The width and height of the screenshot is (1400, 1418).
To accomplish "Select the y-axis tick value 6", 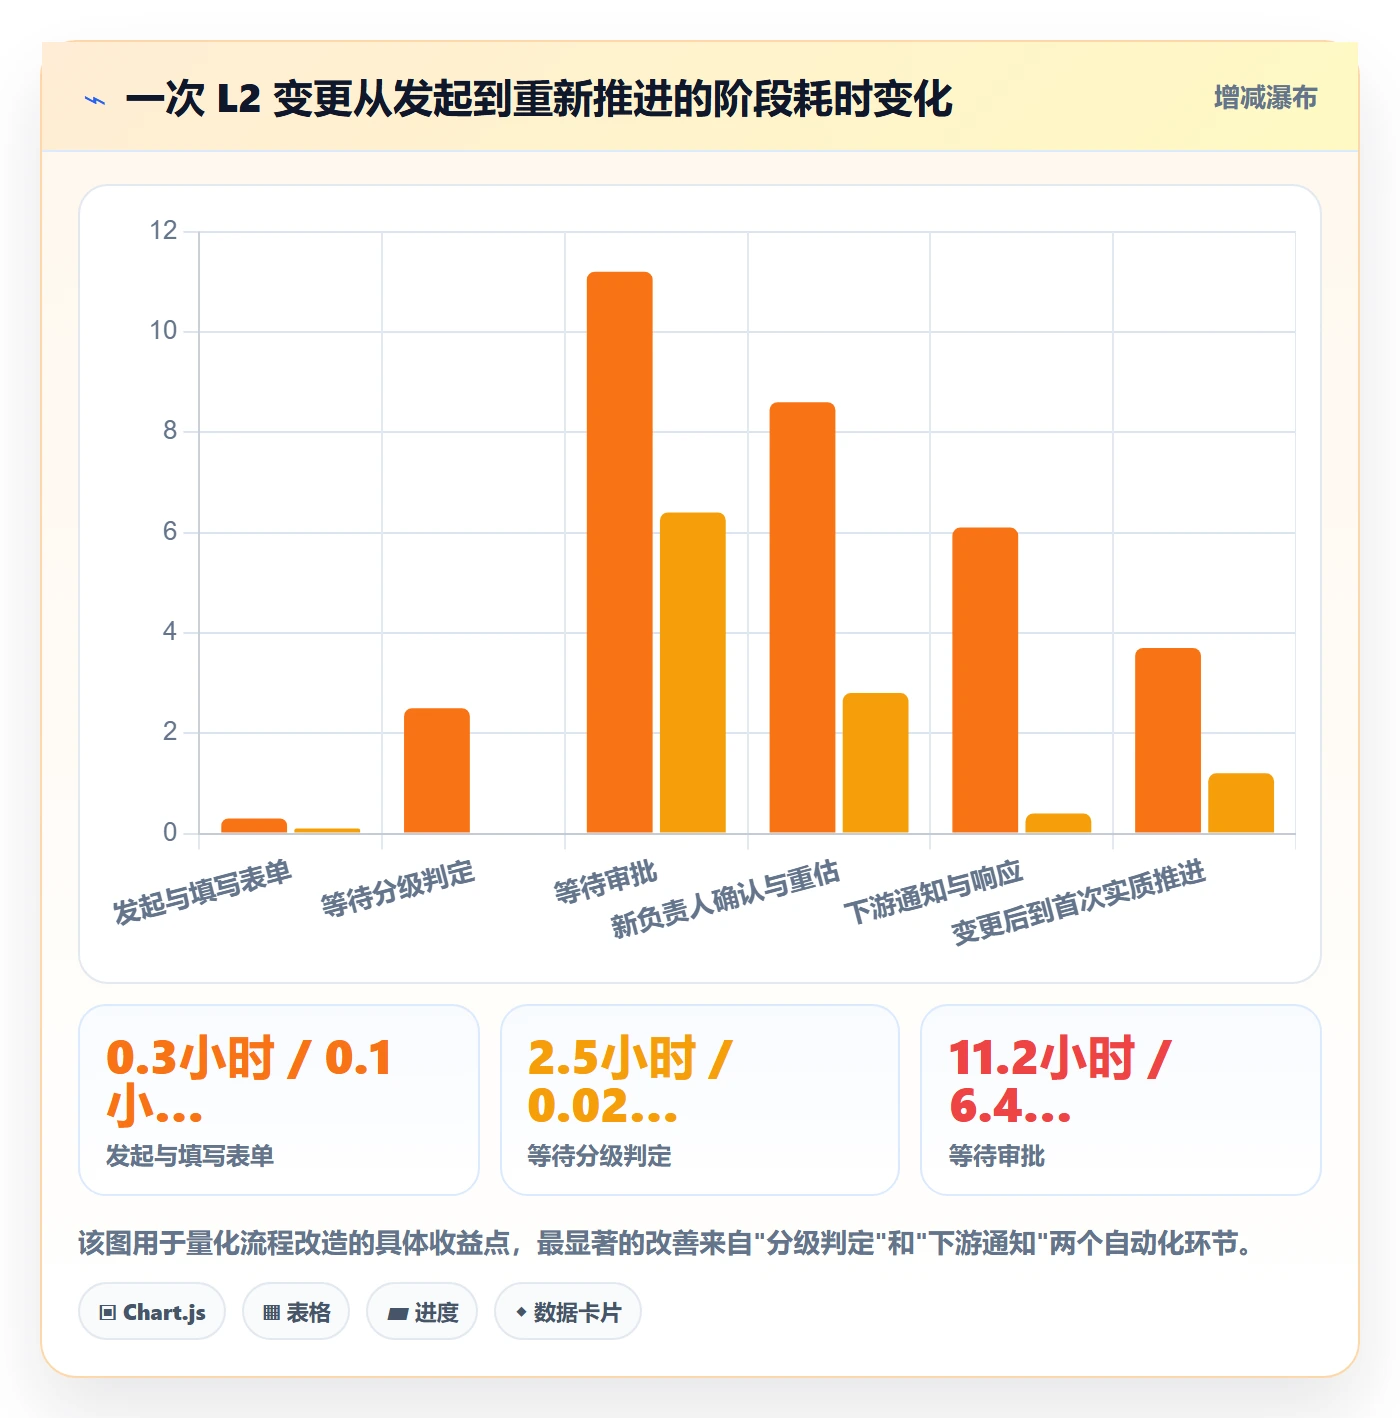I will click(x=170, y=532).
